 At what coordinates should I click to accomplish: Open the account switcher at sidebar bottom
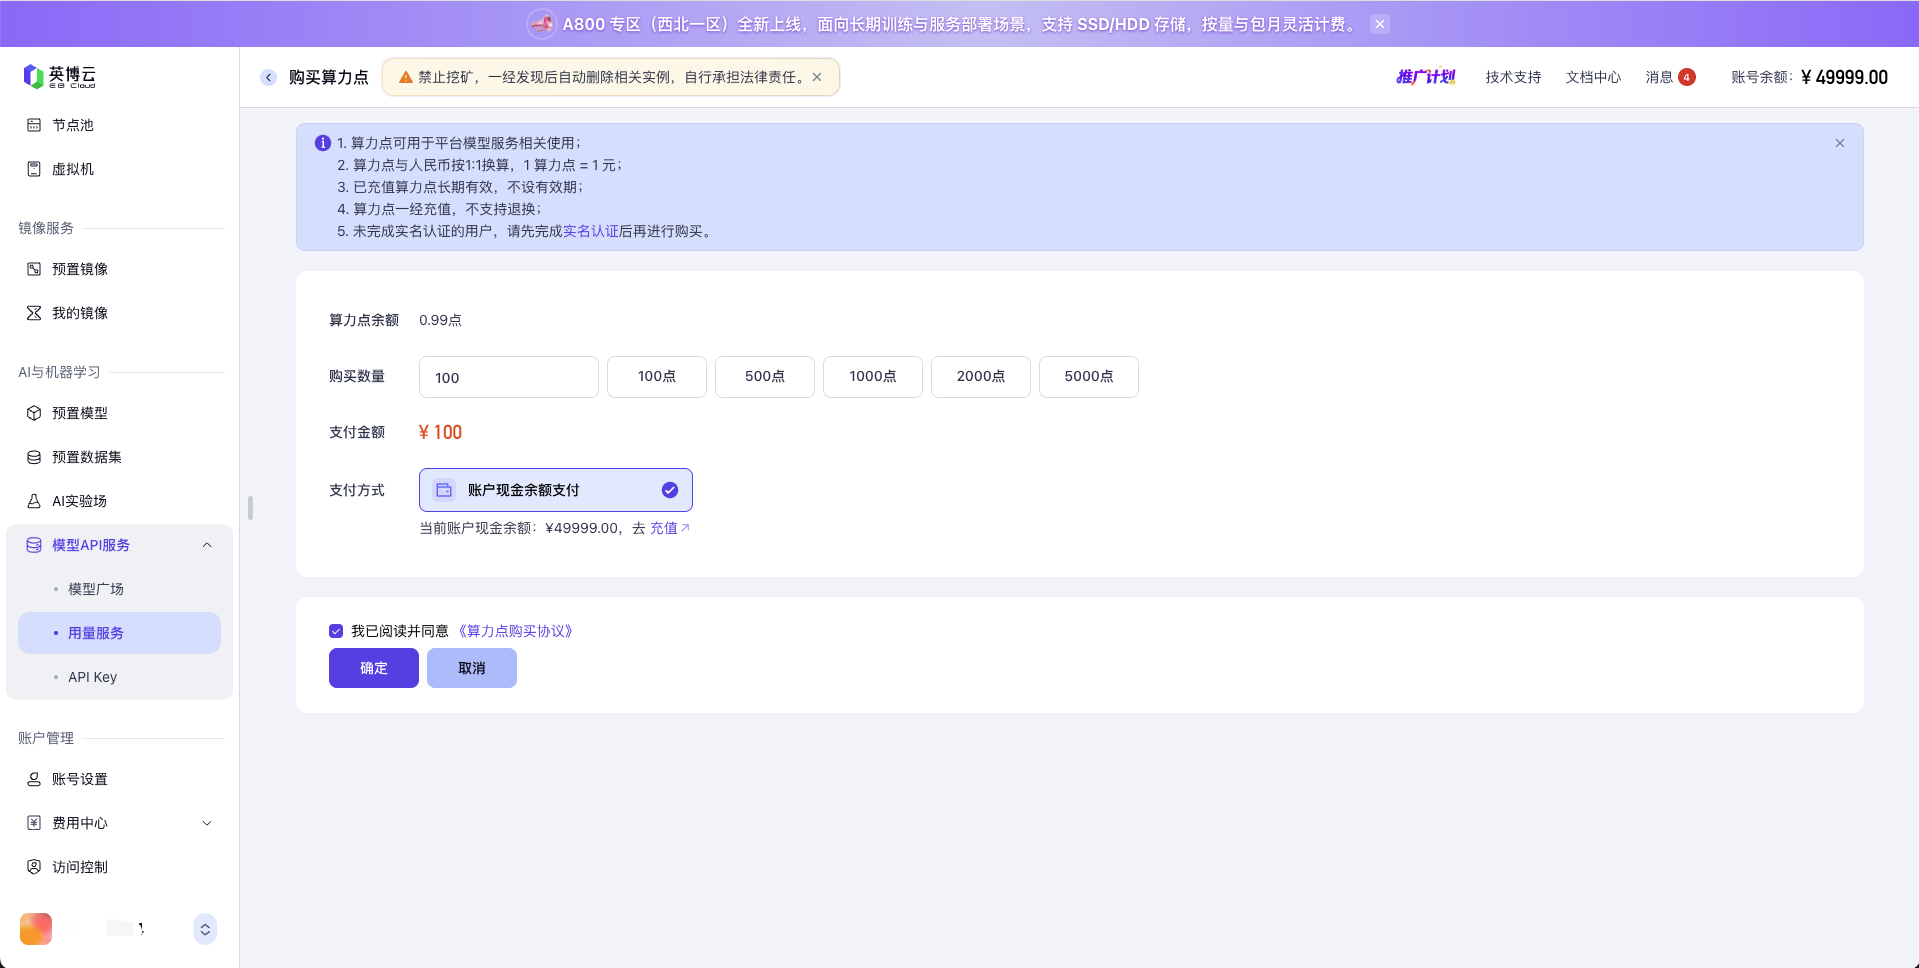click(x=205, y=929)
